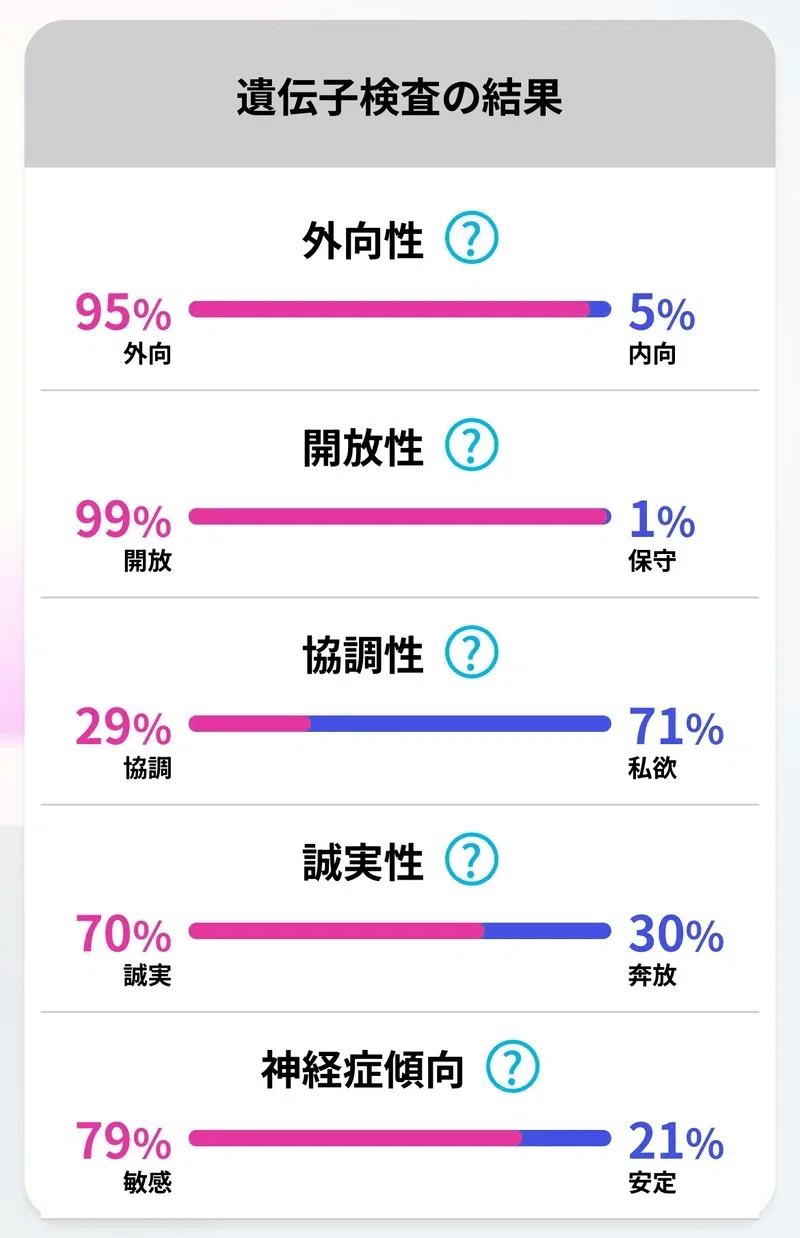Open the help icon beside 協調性

tap(471, 653)
